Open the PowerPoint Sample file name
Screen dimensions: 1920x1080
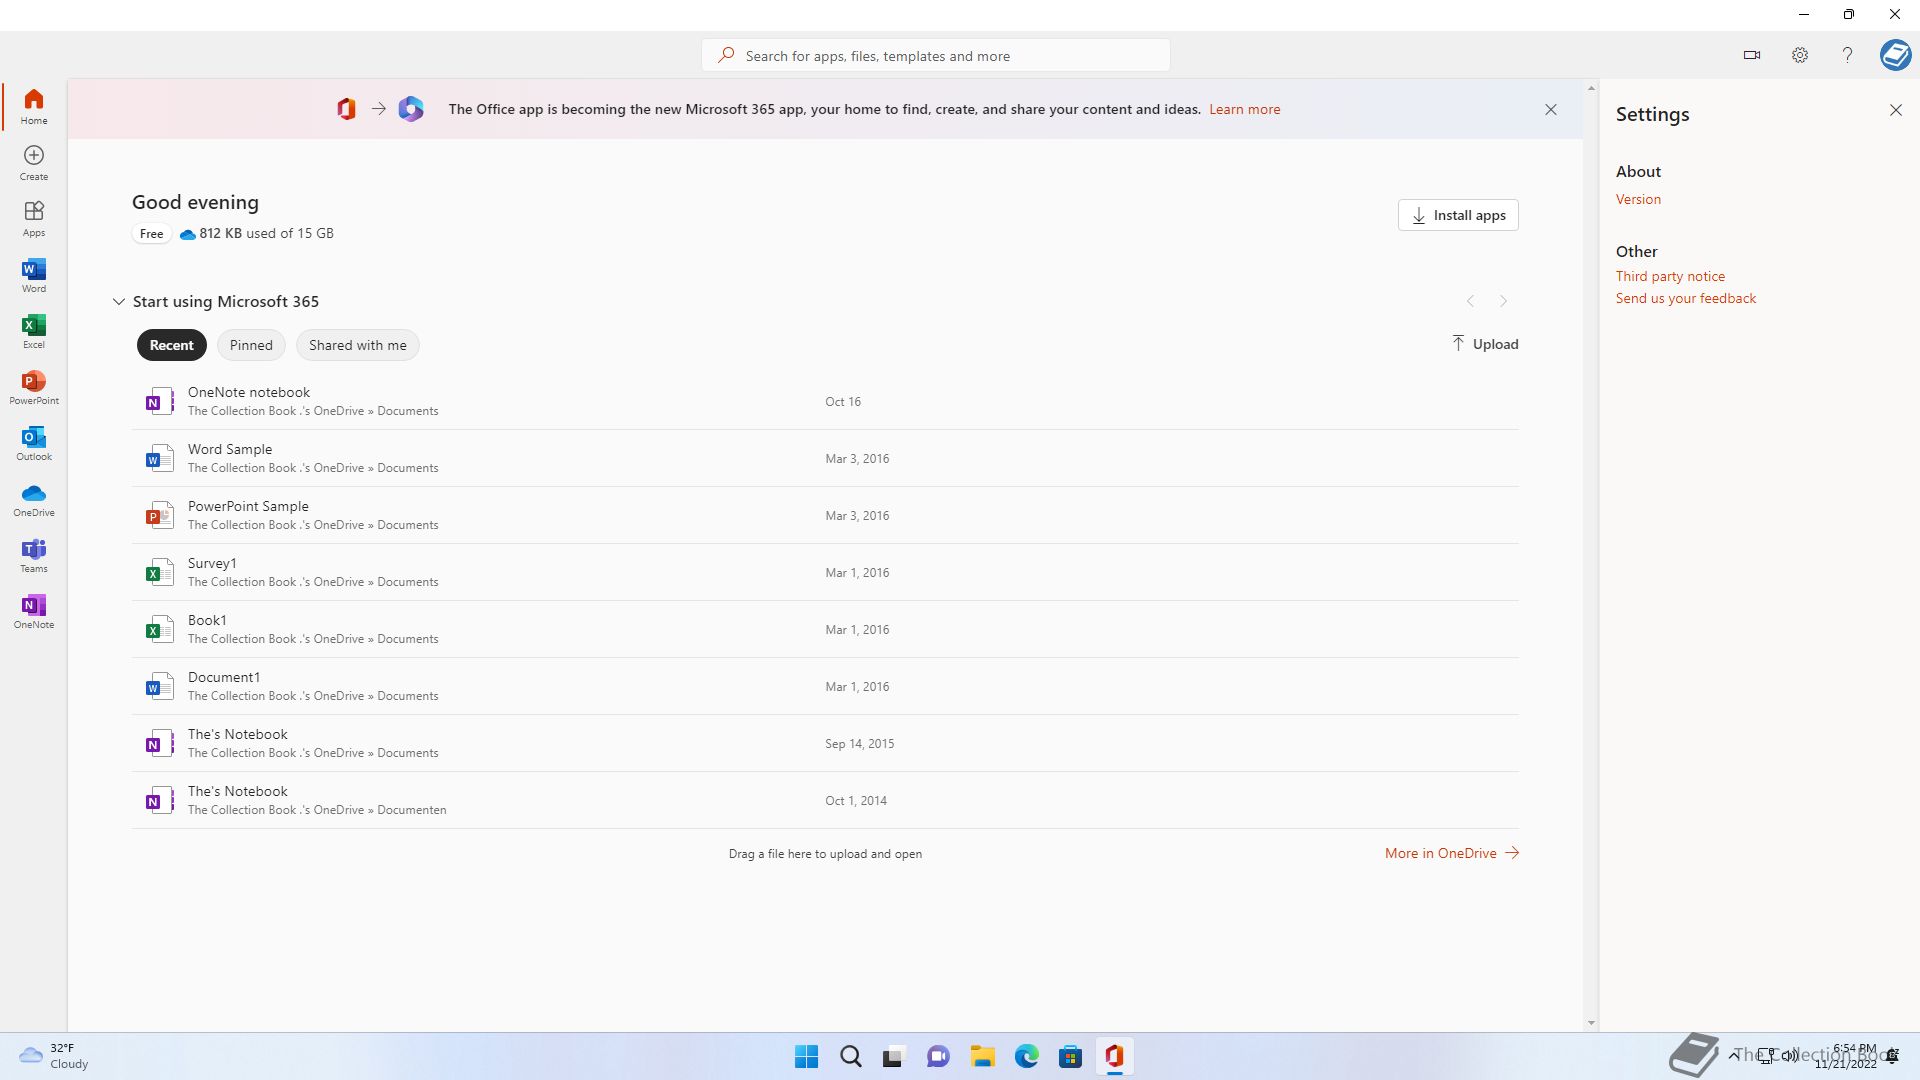click(x=248, y=506)
